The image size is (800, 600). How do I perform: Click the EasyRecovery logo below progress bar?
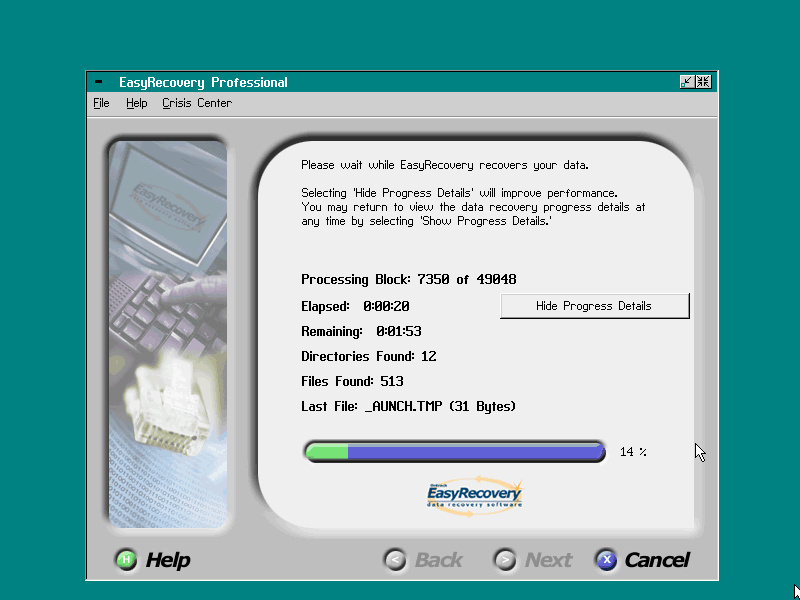click(x=474, y=496)
